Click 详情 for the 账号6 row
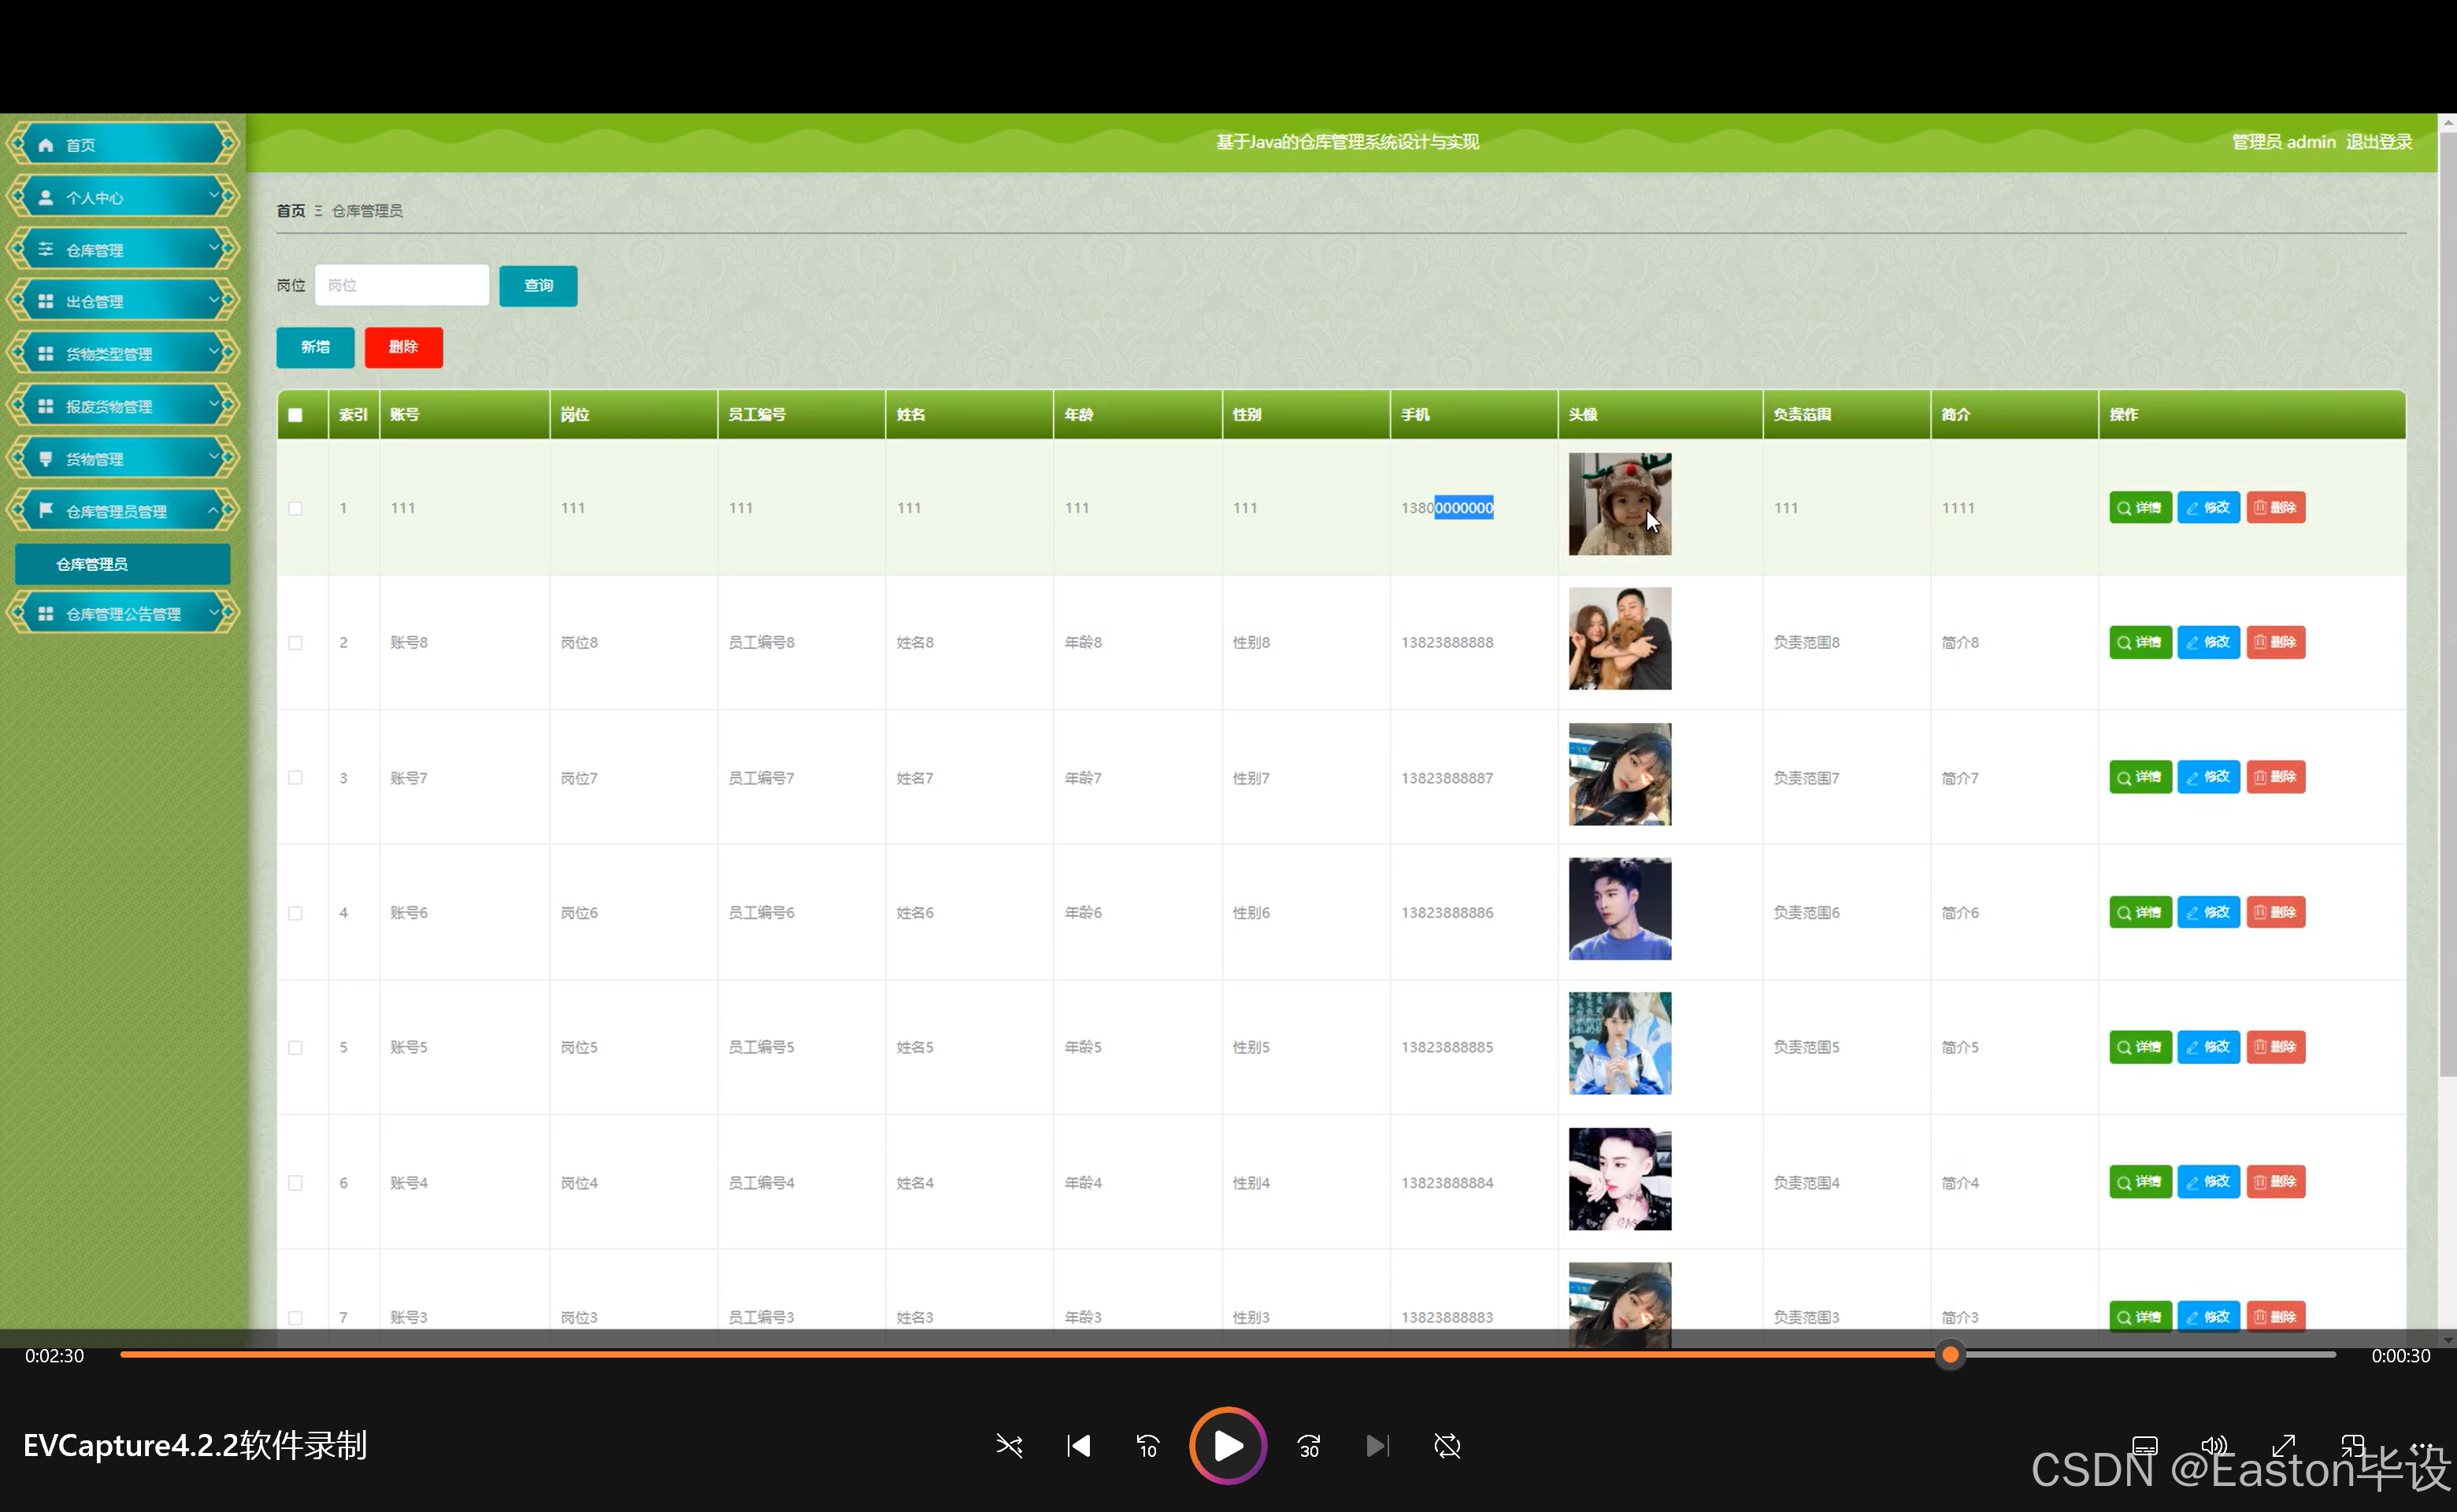This screenshot has width=2457, height=1512. point(2140,912)
